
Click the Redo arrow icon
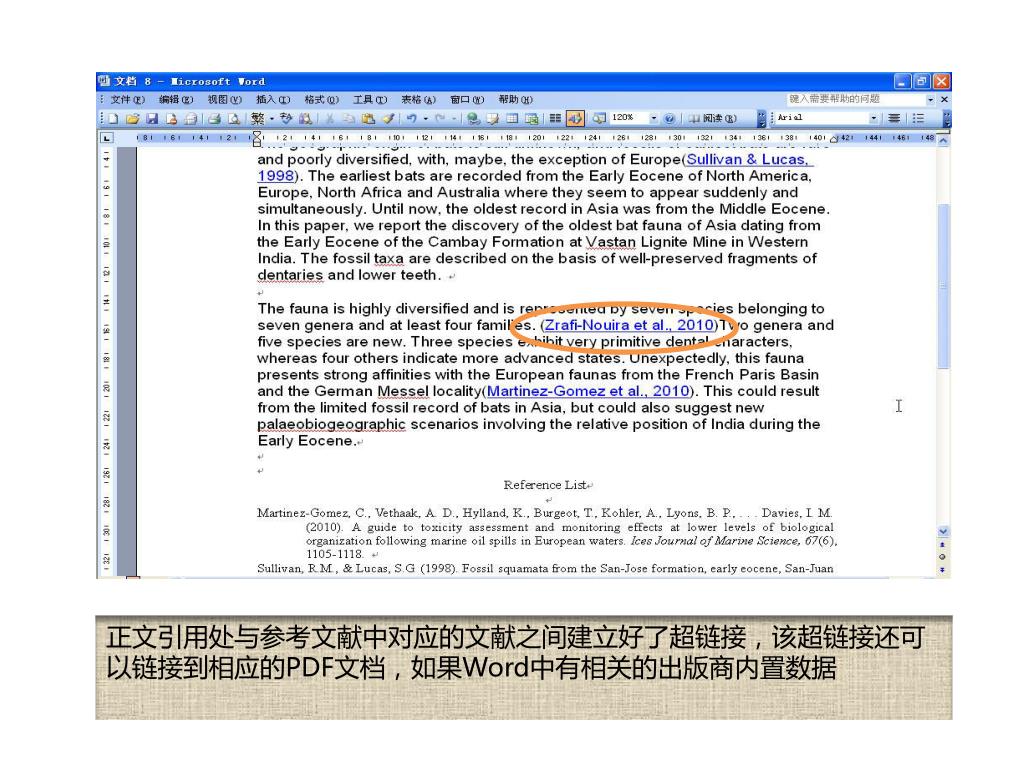(x=440, y=119)
